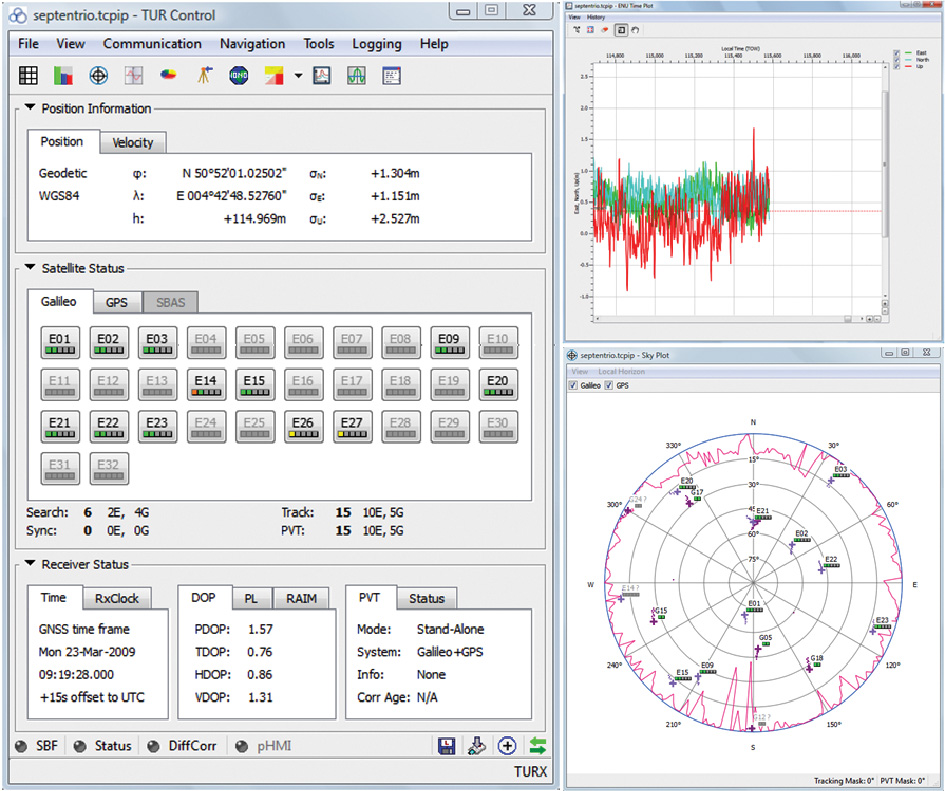Collapse the Satellite Status section
The image size is (945, 791).
[30, 268]
